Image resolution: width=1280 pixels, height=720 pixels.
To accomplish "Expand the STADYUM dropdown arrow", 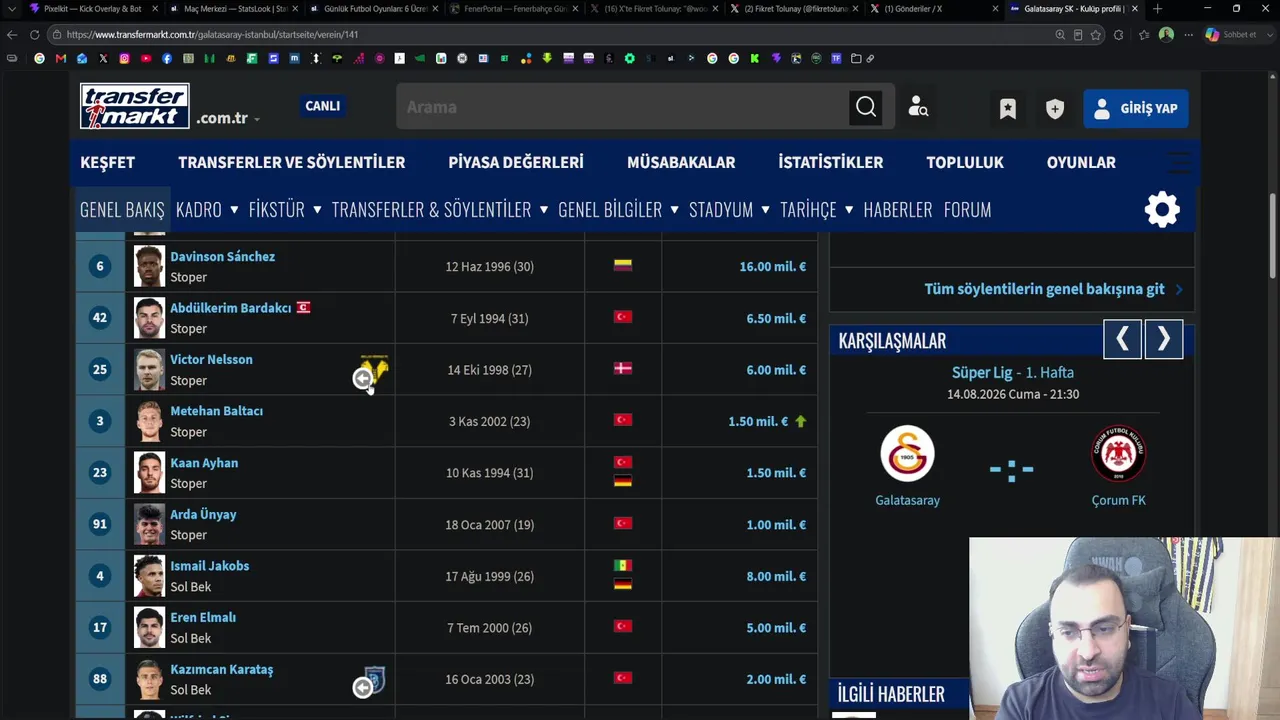I will (765, 209).
